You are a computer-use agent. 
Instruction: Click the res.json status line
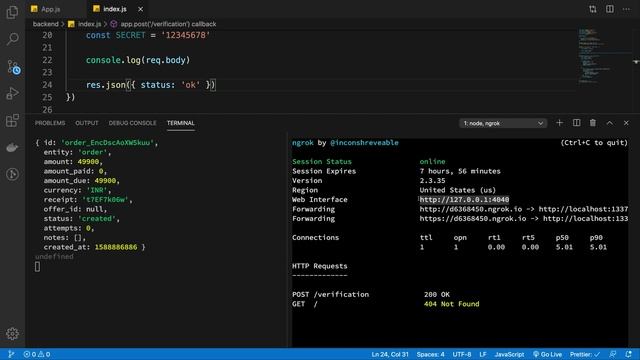coord(151,85)
